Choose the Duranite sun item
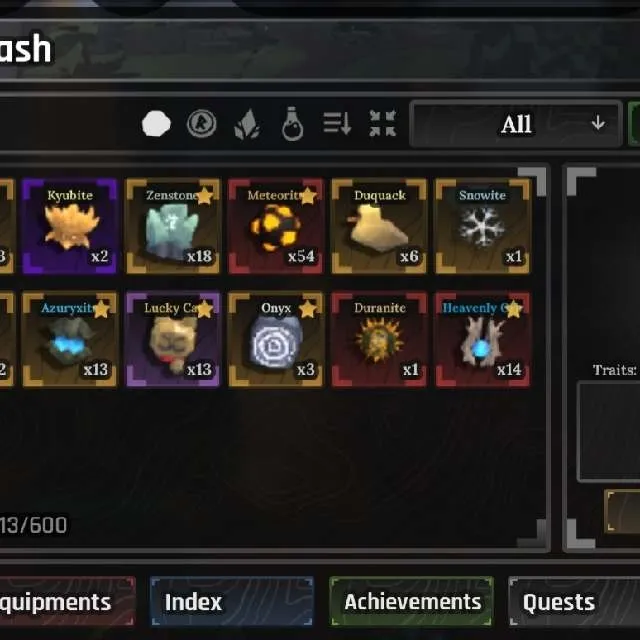This screenshot has width=640, height=640. pyautogui.click(x=380, y=339)
